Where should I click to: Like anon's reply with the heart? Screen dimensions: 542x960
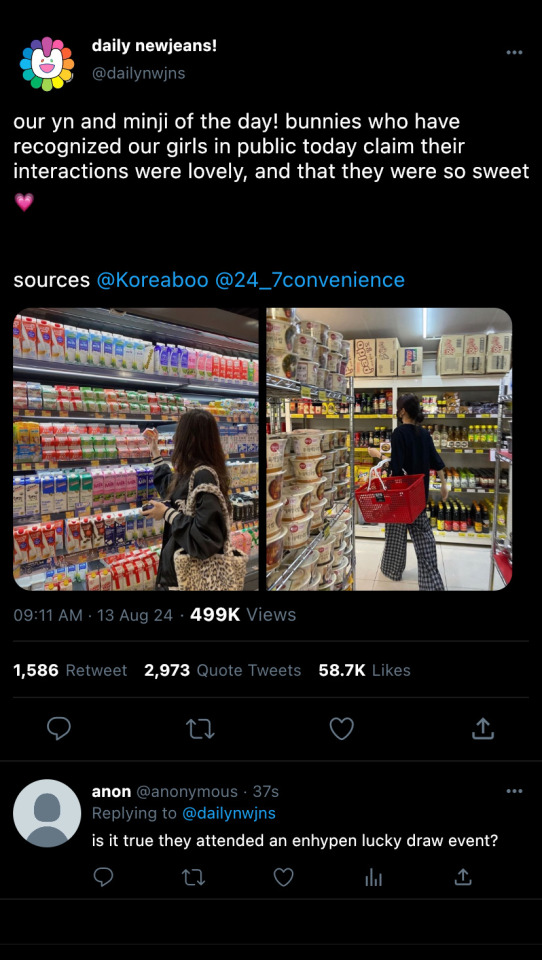[283, 878]
